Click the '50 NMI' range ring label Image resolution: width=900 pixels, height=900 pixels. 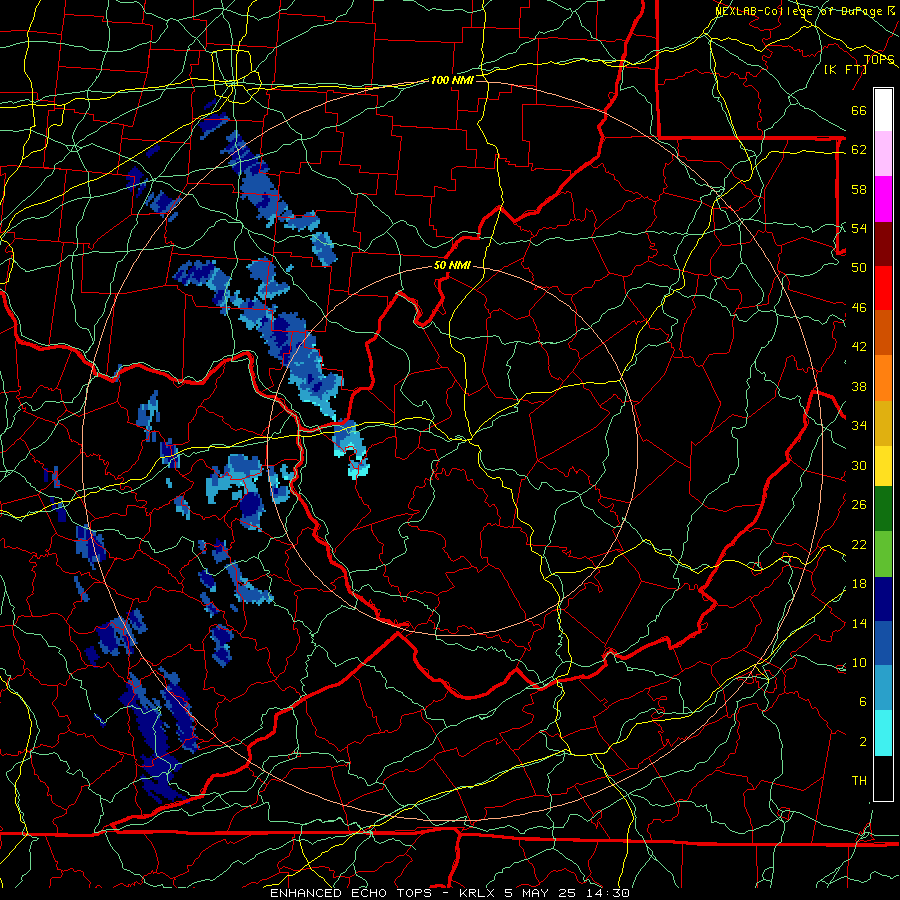452,265
